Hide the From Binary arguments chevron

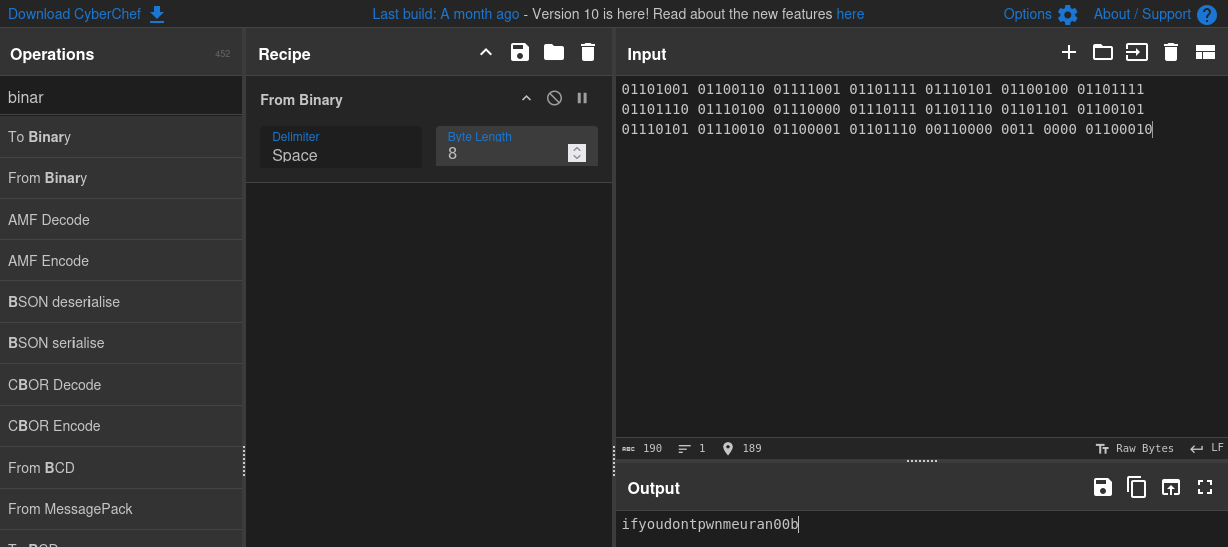(526, 99)
